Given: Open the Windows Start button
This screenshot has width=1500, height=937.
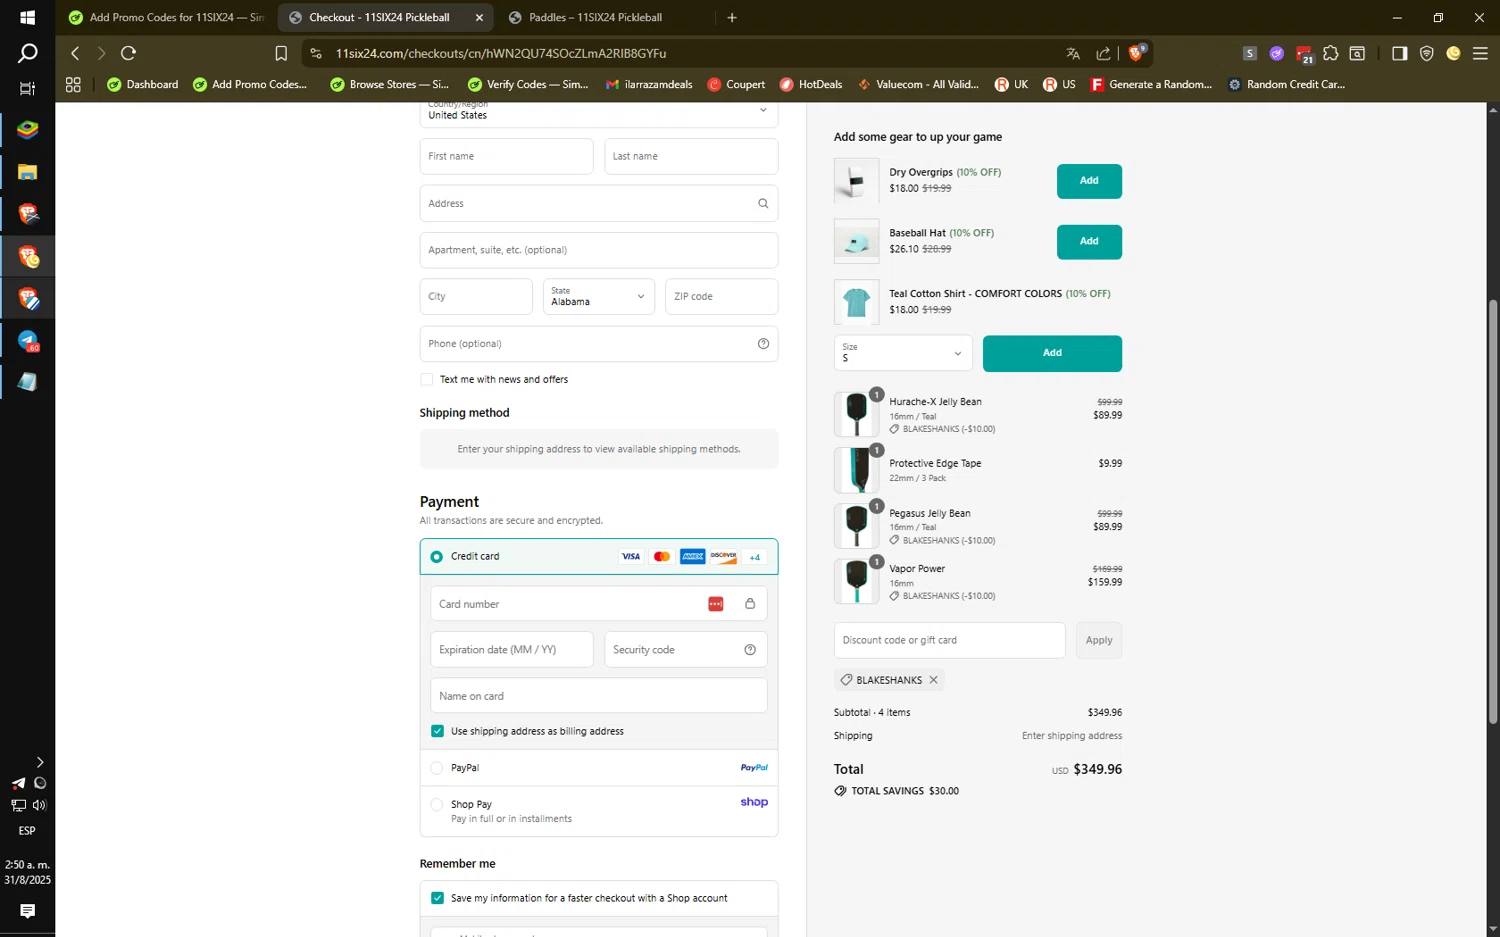Looking at the screenshot, I should tap(27, 17).
